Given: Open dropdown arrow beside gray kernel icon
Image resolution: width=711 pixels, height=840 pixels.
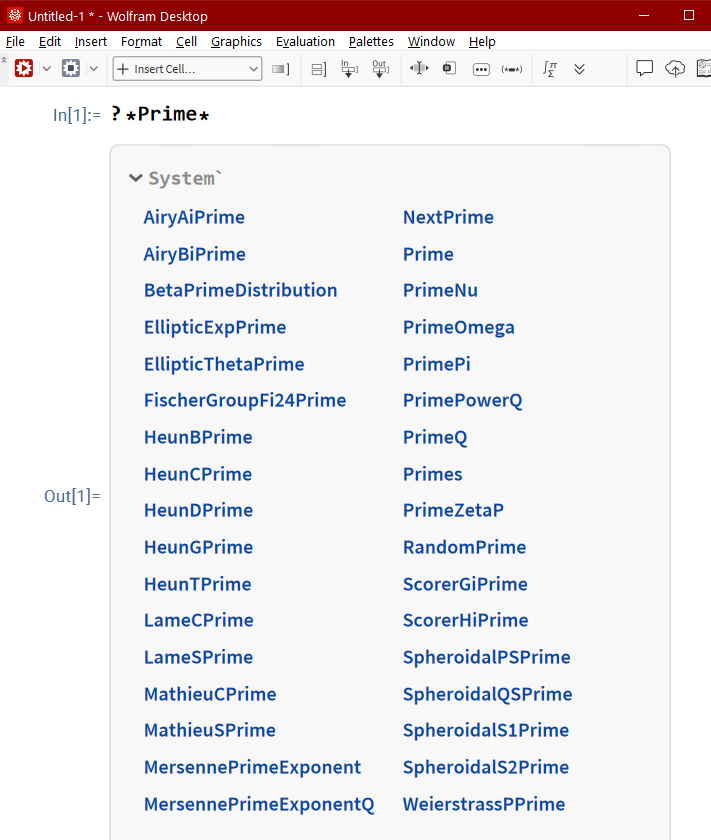Looking at the screenshot, I should tap(94, 69).
